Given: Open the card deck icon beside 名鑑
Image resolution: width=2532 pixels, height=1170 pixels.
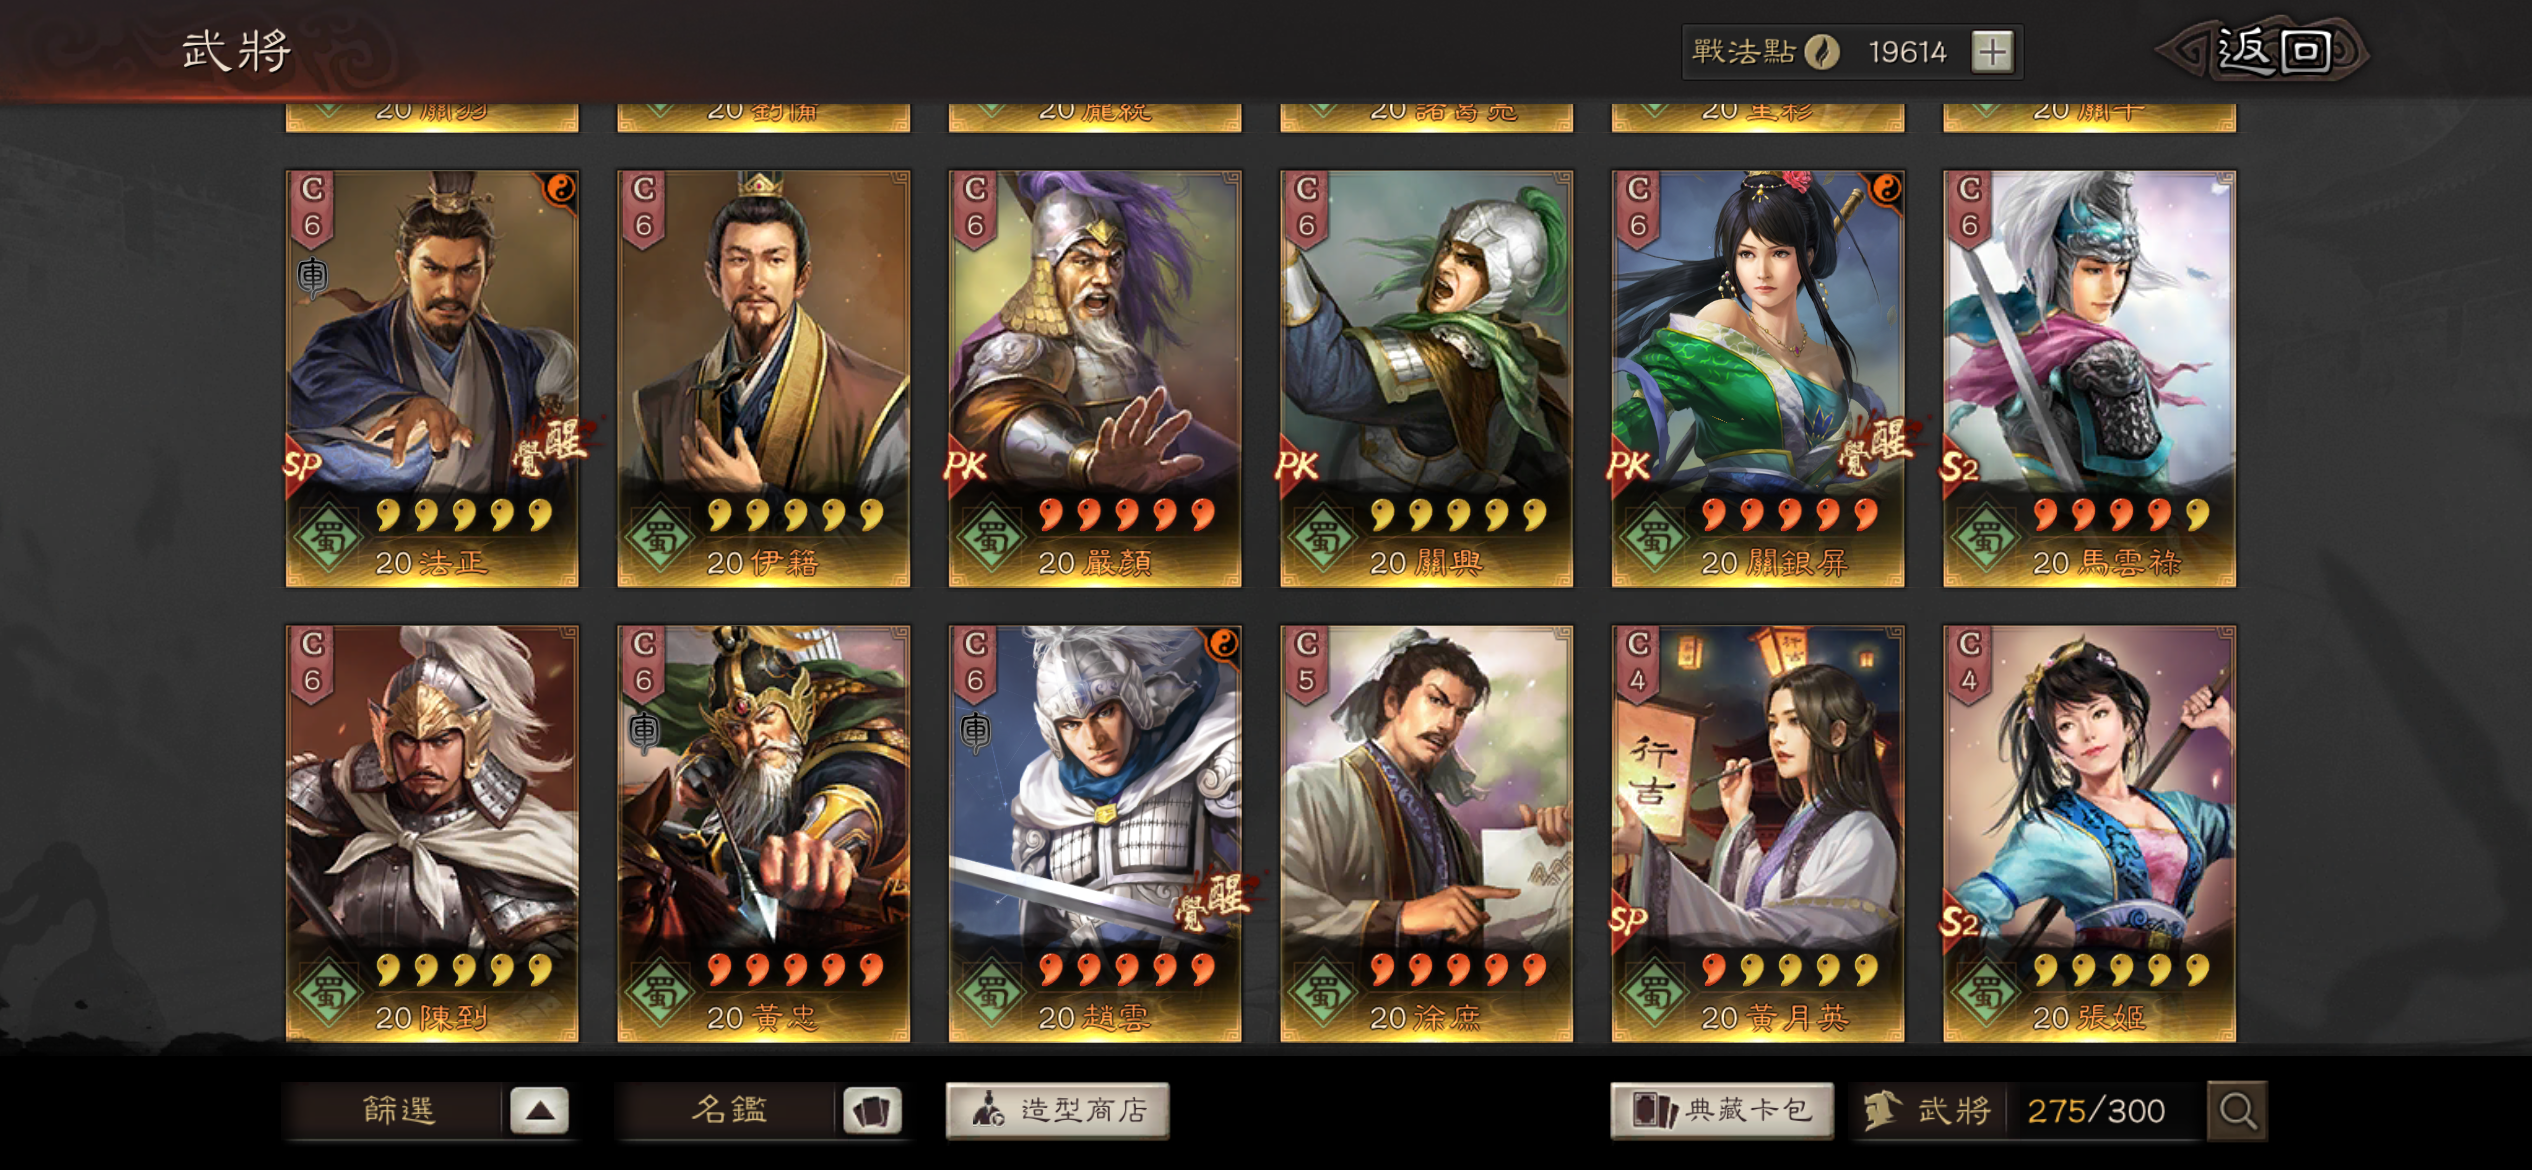Looking at the screenshot, I should (x=872, y=1110).
